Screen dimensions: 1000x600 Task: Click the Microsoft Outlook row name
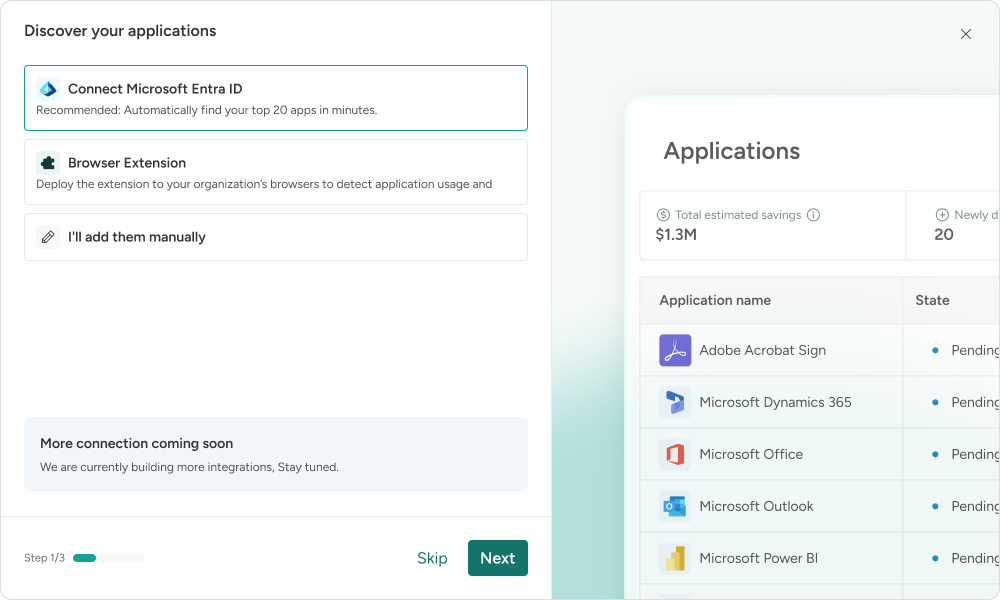(x=756, y=506)
